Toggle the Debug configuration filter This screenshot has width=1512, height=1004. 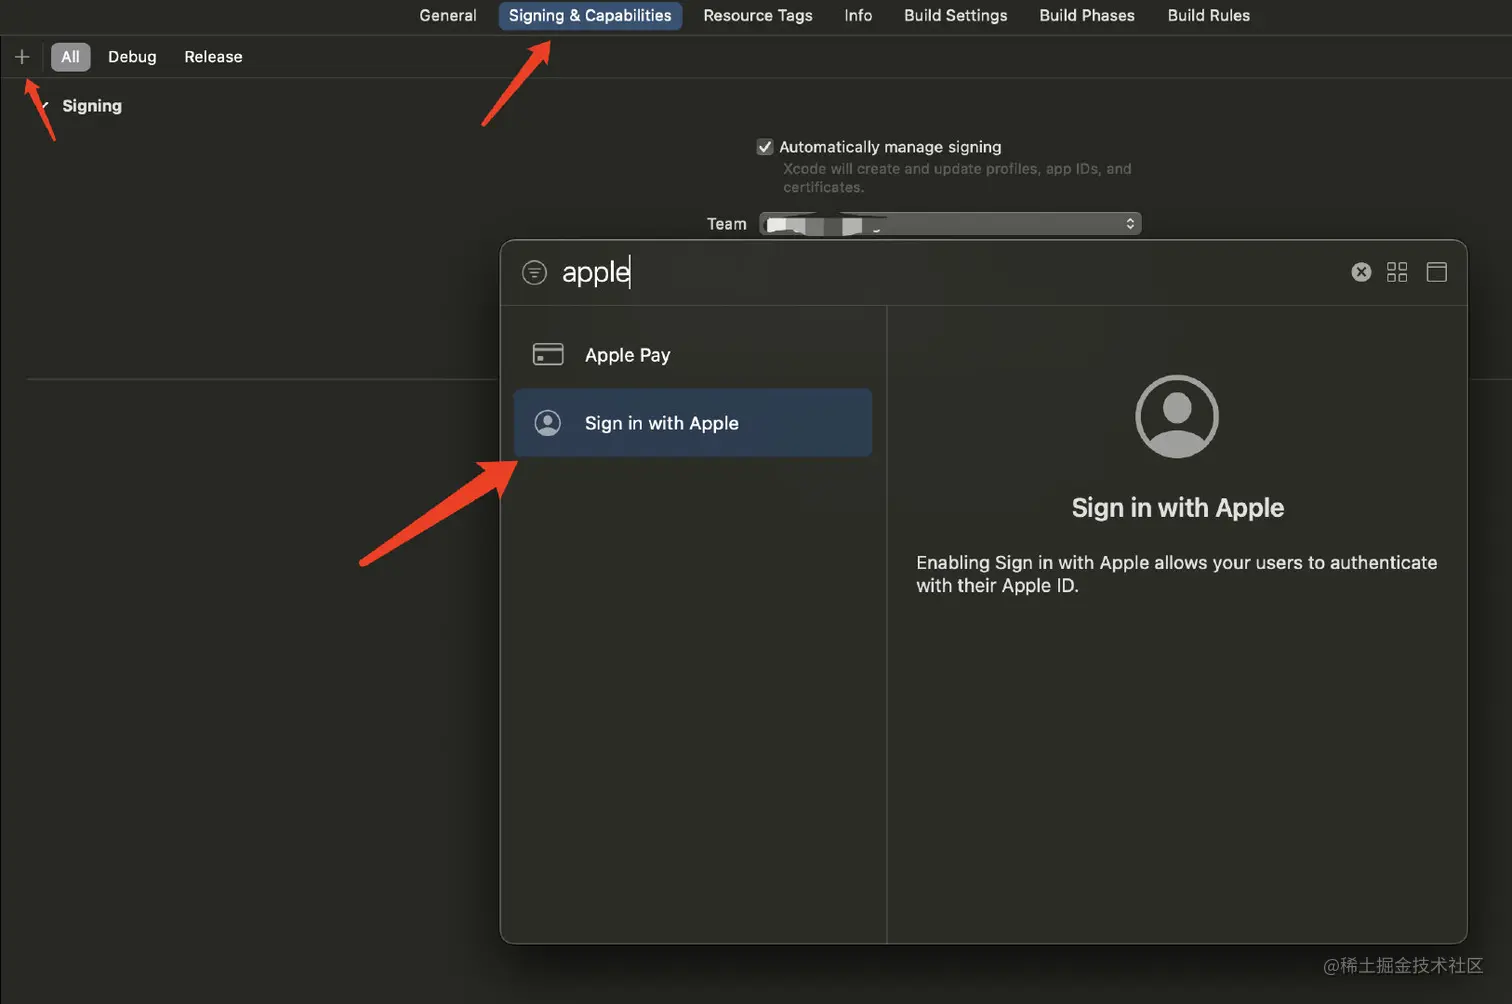(131, 57)
